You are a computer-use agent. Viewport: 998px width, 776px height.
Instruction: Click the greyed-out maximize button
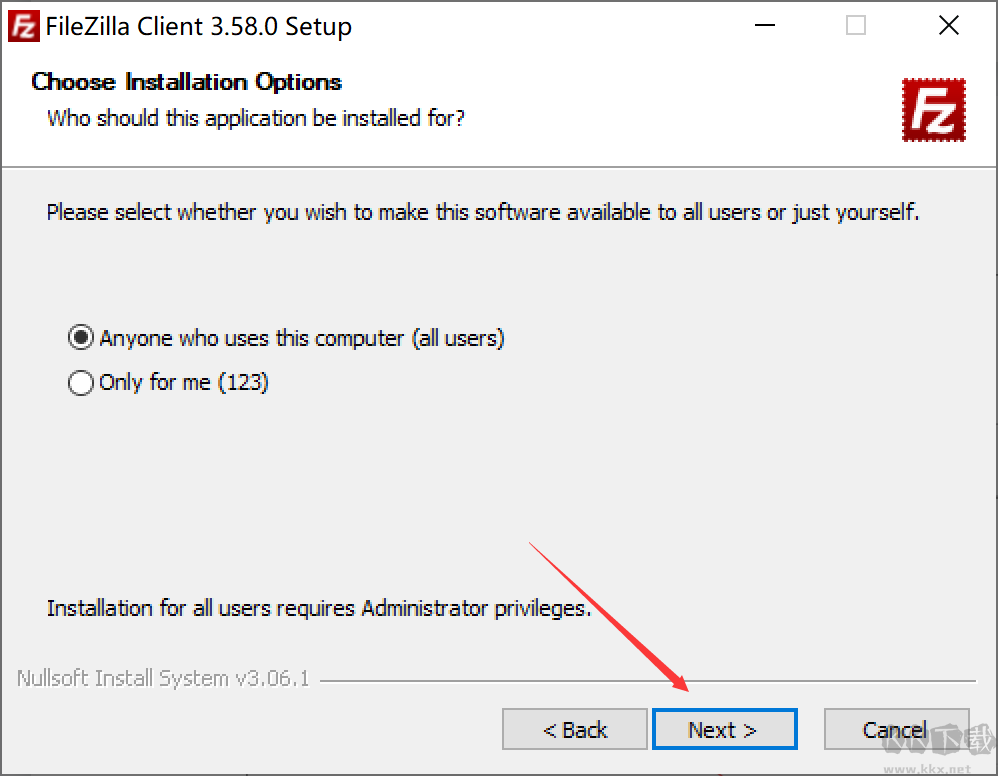pos(856,26)
